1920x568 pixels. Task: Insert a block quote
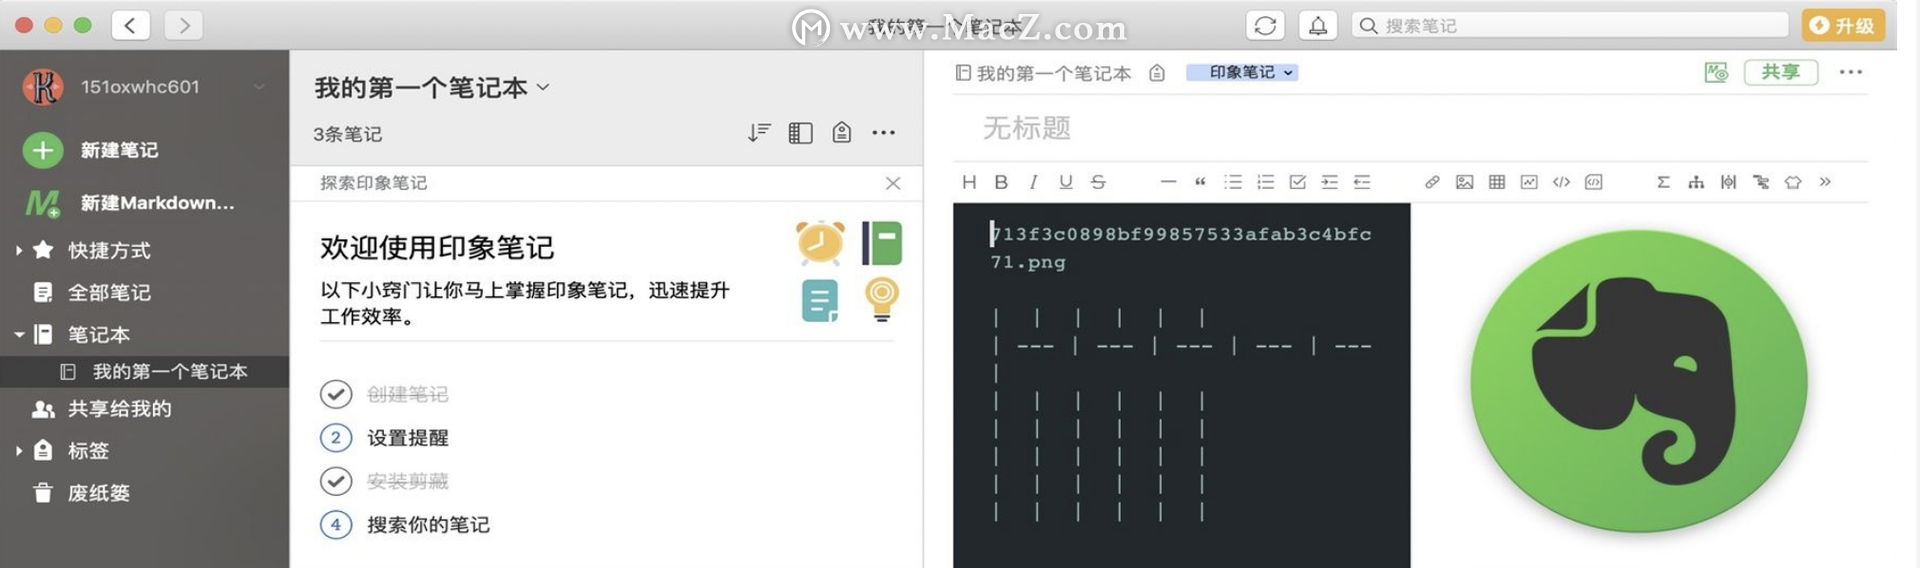coord(1200,182)
